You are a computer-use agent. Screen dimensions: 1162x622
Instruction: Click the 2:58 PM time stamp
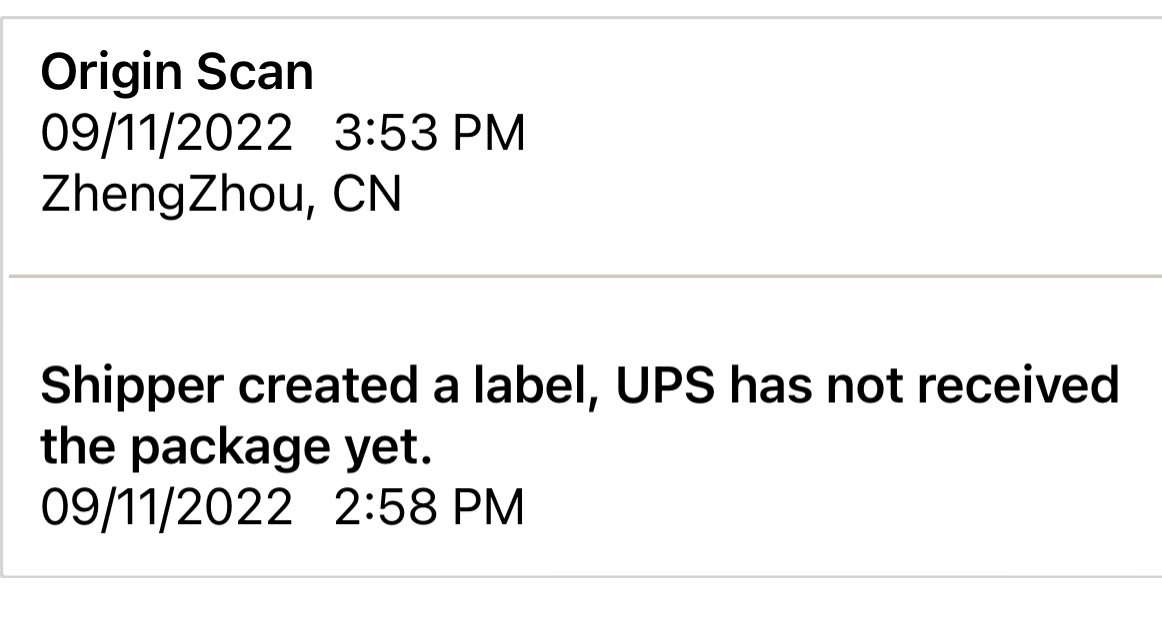[429, 508]
